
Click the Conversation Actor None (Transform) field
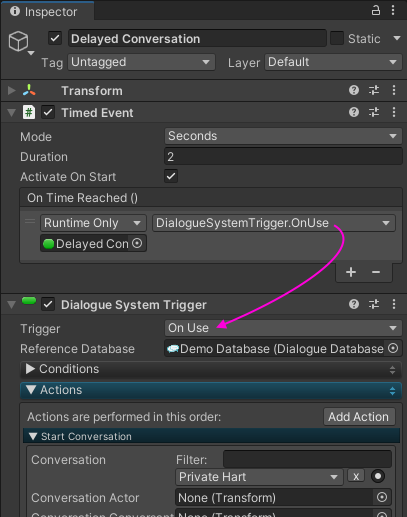click(283, 497)
